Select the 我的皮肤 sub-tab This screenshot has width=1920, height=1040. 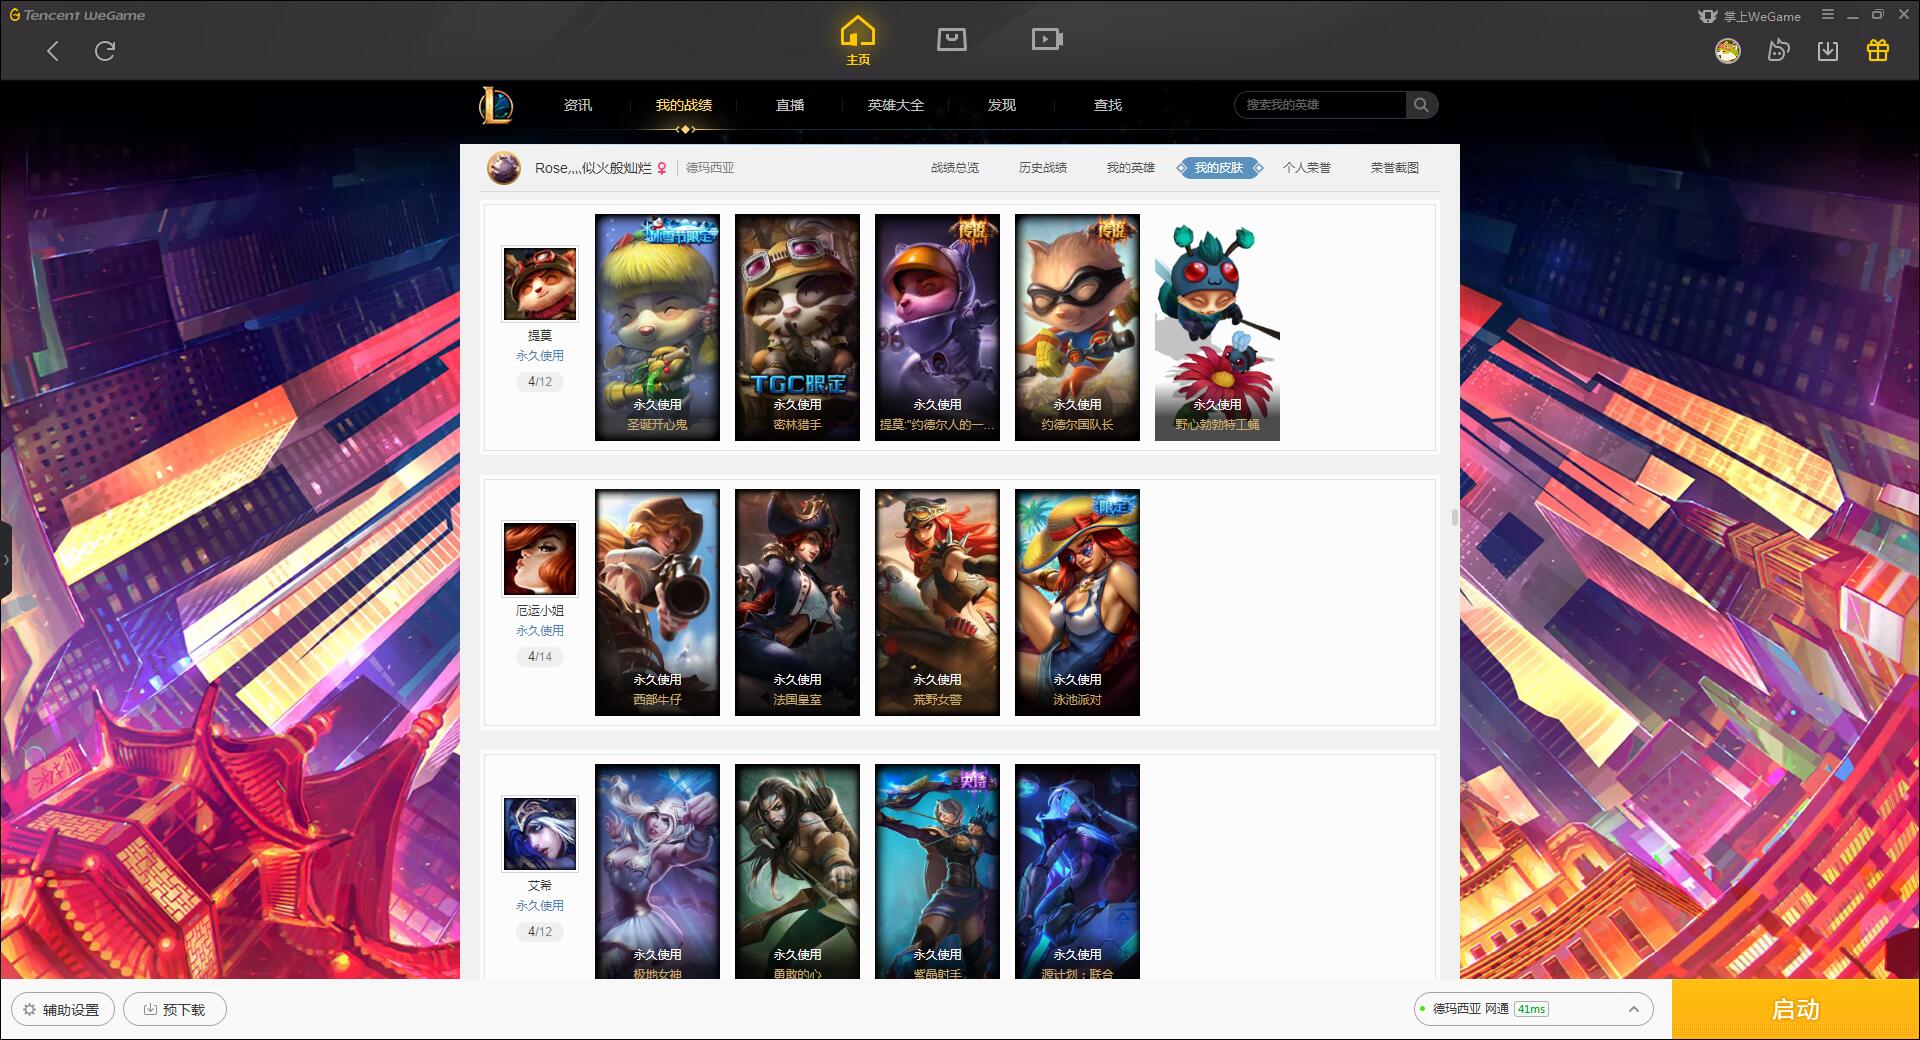coord(1219,168)
